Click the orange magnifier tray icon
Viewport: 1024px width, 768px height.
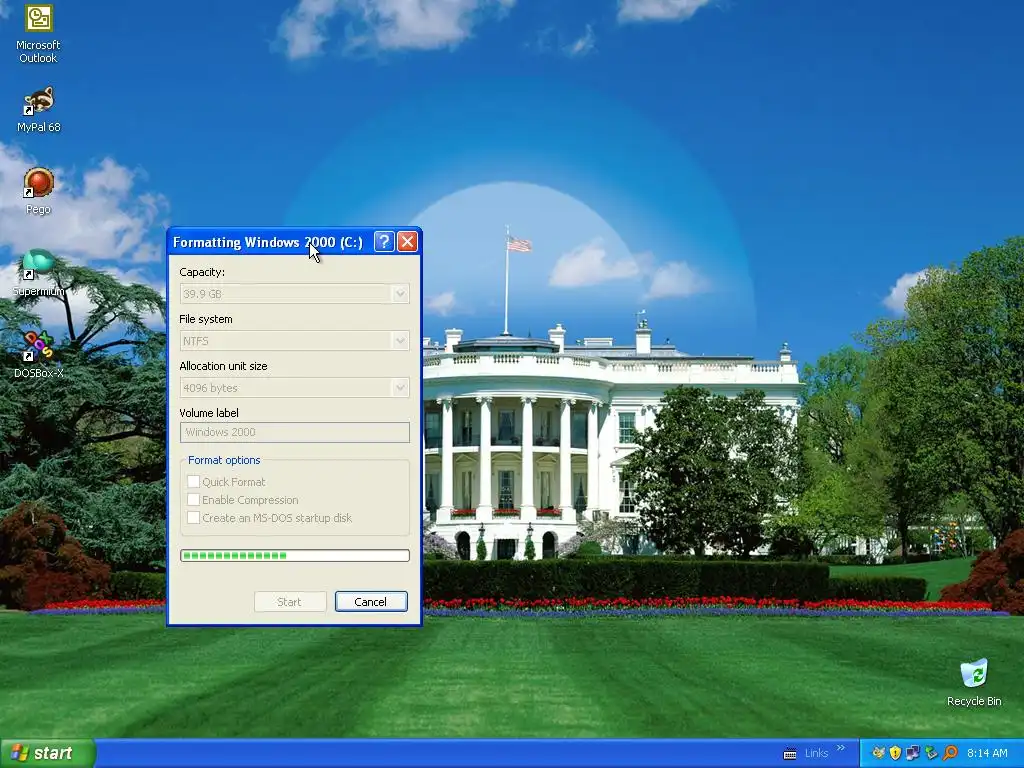[x=950, y=753]
